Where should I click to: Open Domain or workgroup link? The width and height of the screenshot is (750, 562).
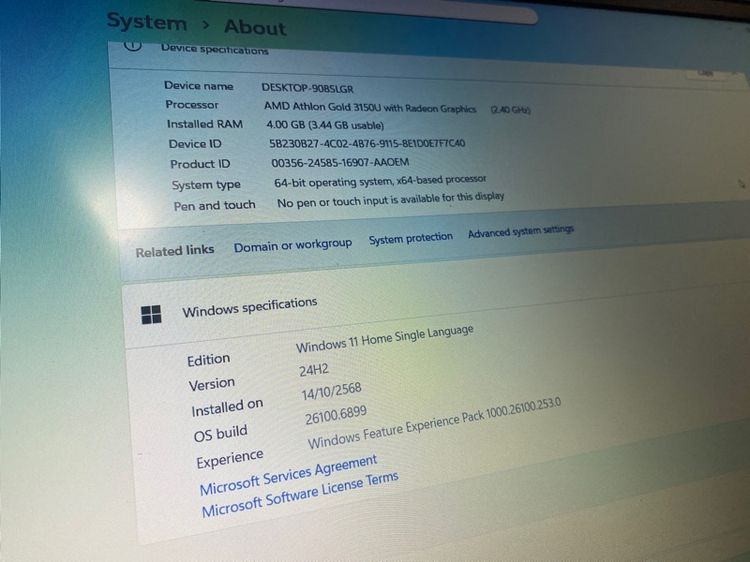(293, 245)
